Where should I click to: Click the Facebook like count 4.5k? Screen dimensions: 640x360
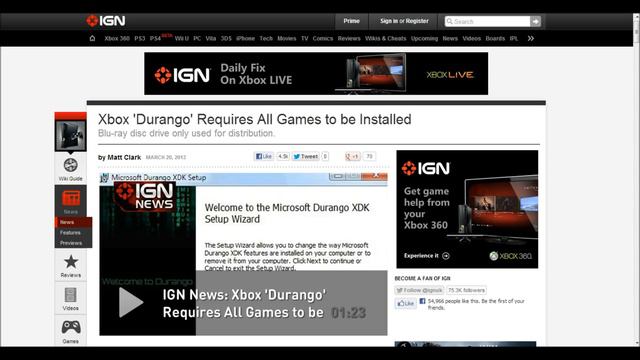point(283,156)
